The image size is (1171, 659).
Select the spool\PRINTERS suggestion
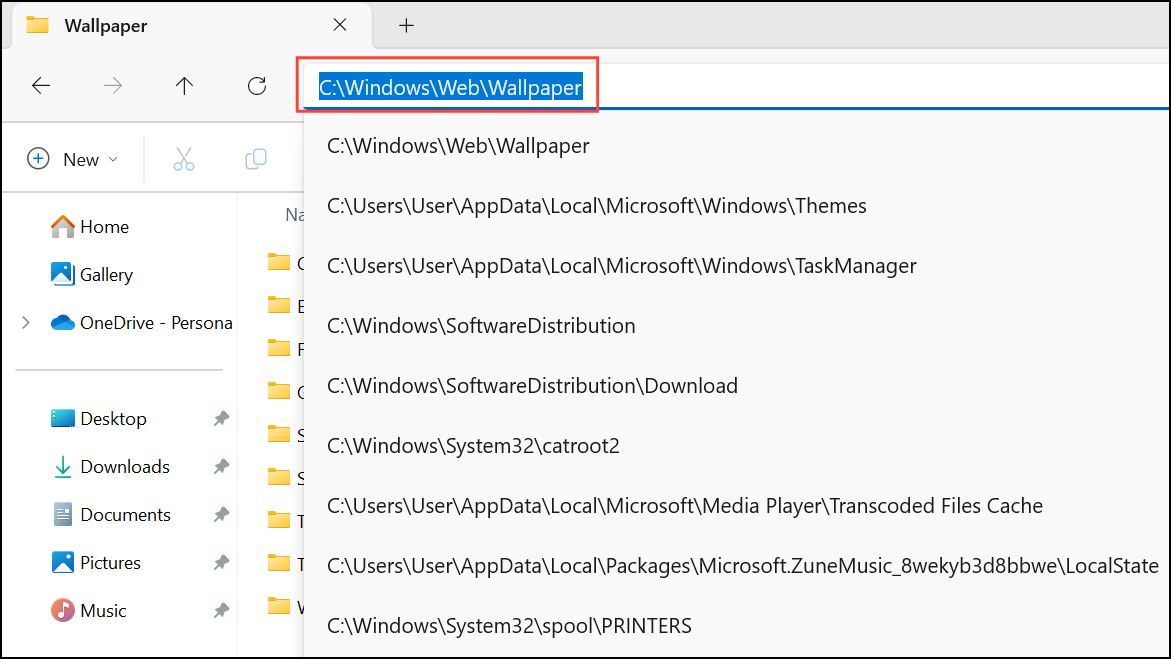(509, 625)
